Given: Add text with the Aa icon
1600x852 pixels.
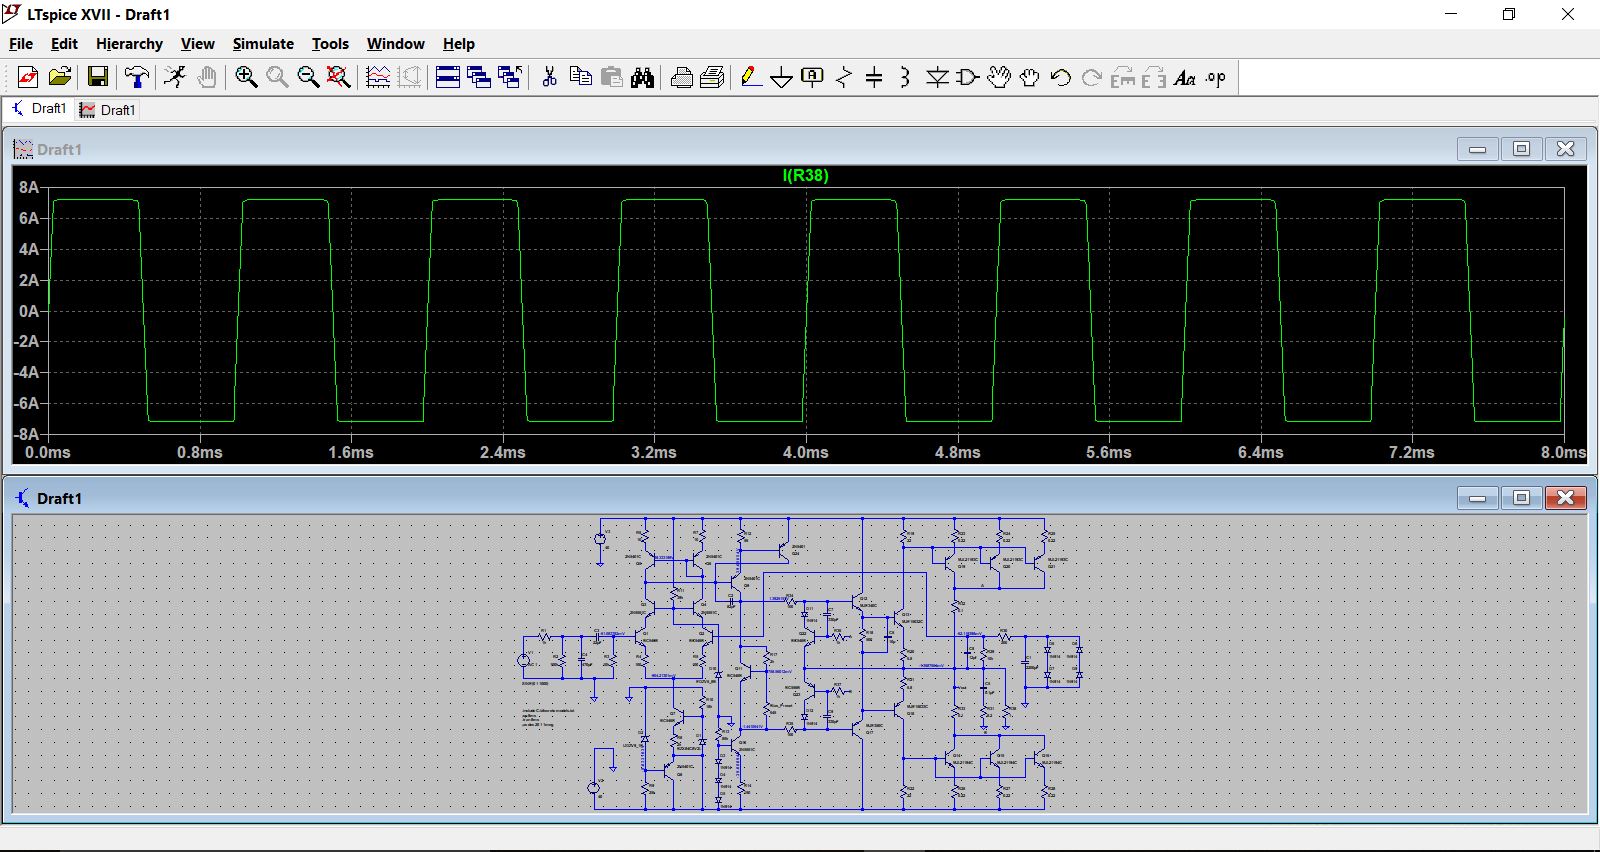Looking at the screenshot, I should click(x=1185, y=77).
